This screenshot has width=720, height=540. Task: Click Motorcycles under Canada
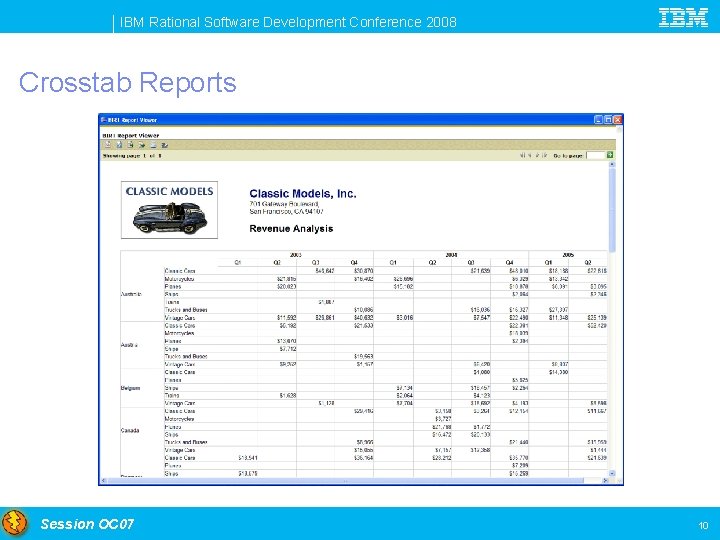[x=180, y=419]
